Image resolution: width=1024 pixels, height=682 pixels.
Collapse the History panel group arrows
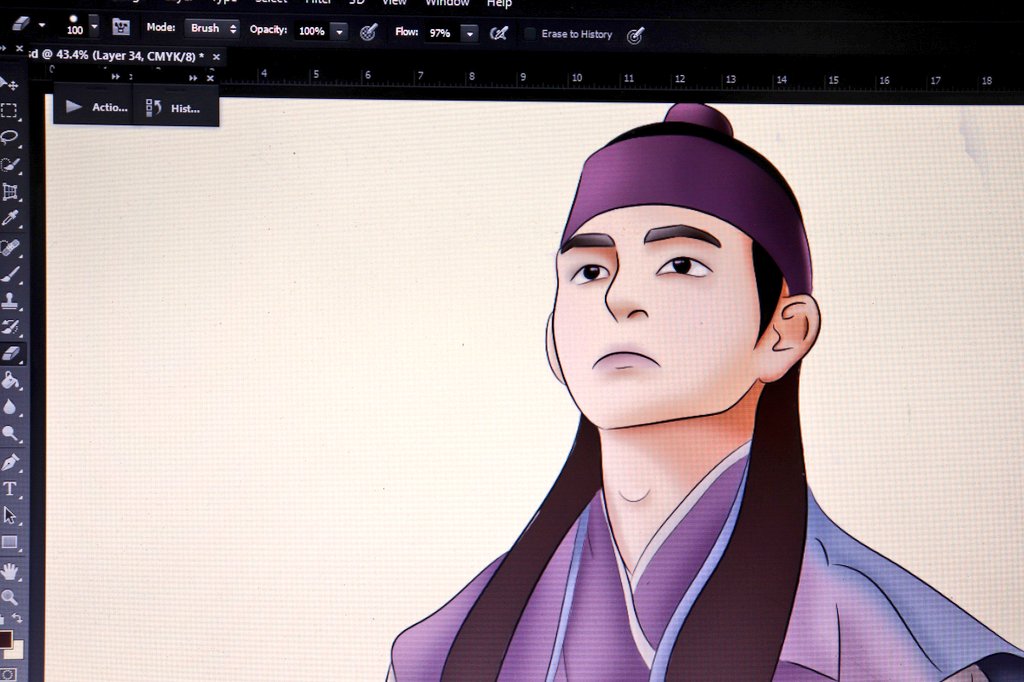pyautogui.click(x=193, y=78)
